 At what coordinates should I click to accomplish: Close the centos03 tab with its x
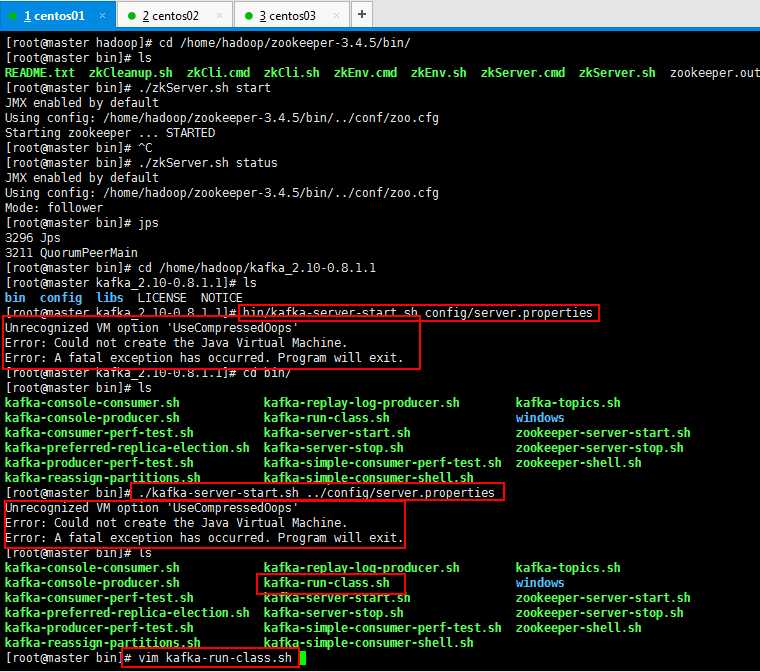(337, 16)
